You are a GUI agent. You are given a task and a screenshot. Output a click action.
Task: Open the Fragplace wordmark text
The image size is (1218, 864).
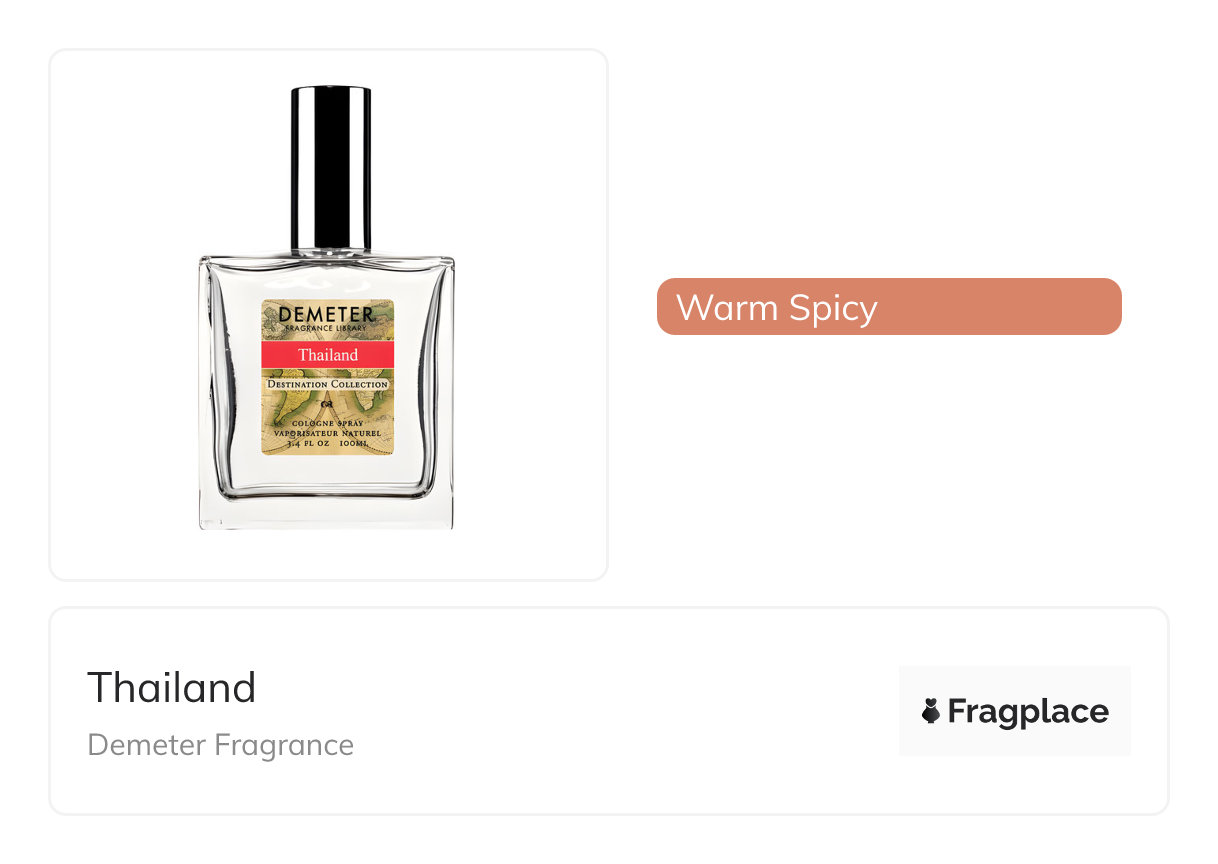click(1028, 711)
